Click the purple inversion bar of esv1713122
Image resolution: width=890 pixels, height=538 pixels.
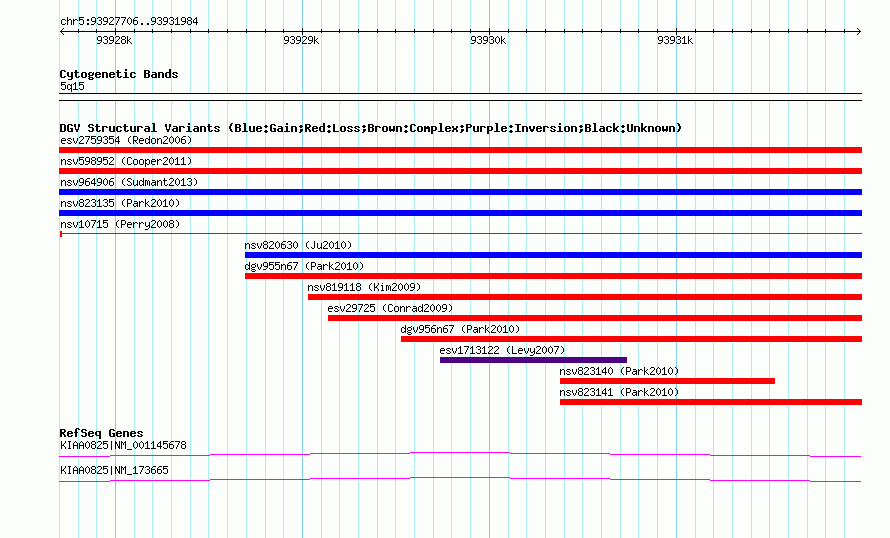pyautogui.click(x=534, y=360)
